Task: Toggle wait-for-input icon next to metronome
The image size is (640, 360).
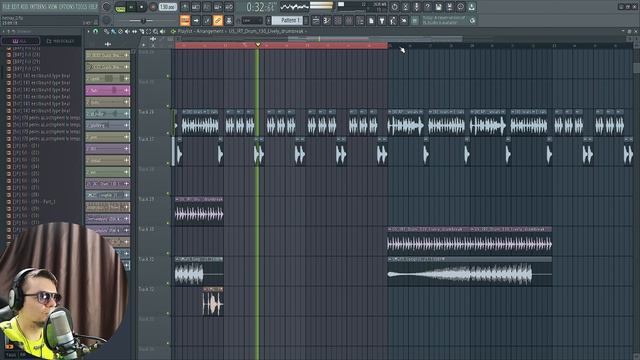Action: (196, 7)
